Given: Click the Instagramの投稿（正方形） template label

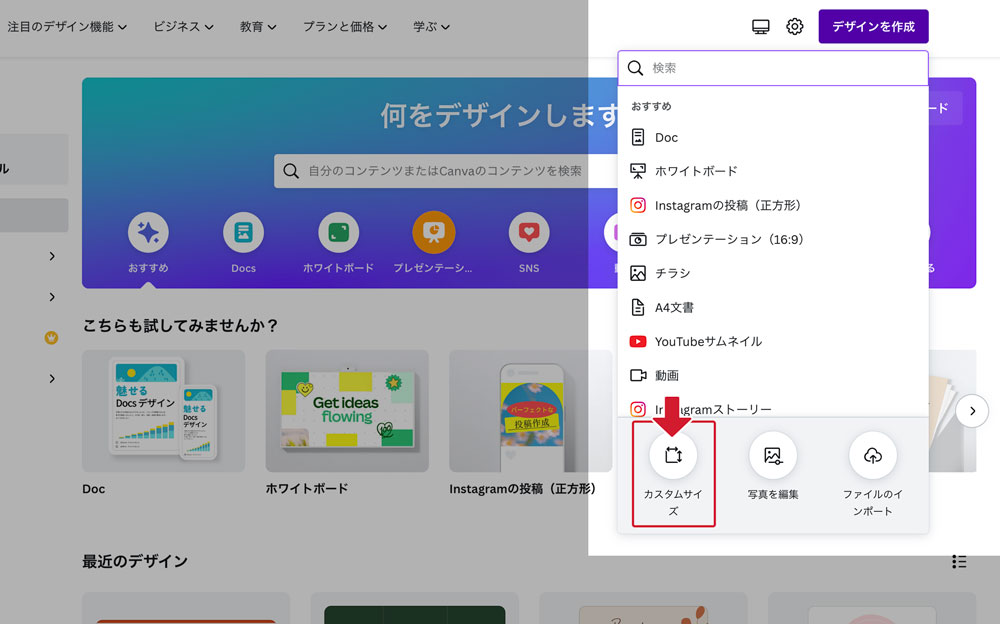Looking at the screenshot, I should pyautogui.click(x=522, y=489).
